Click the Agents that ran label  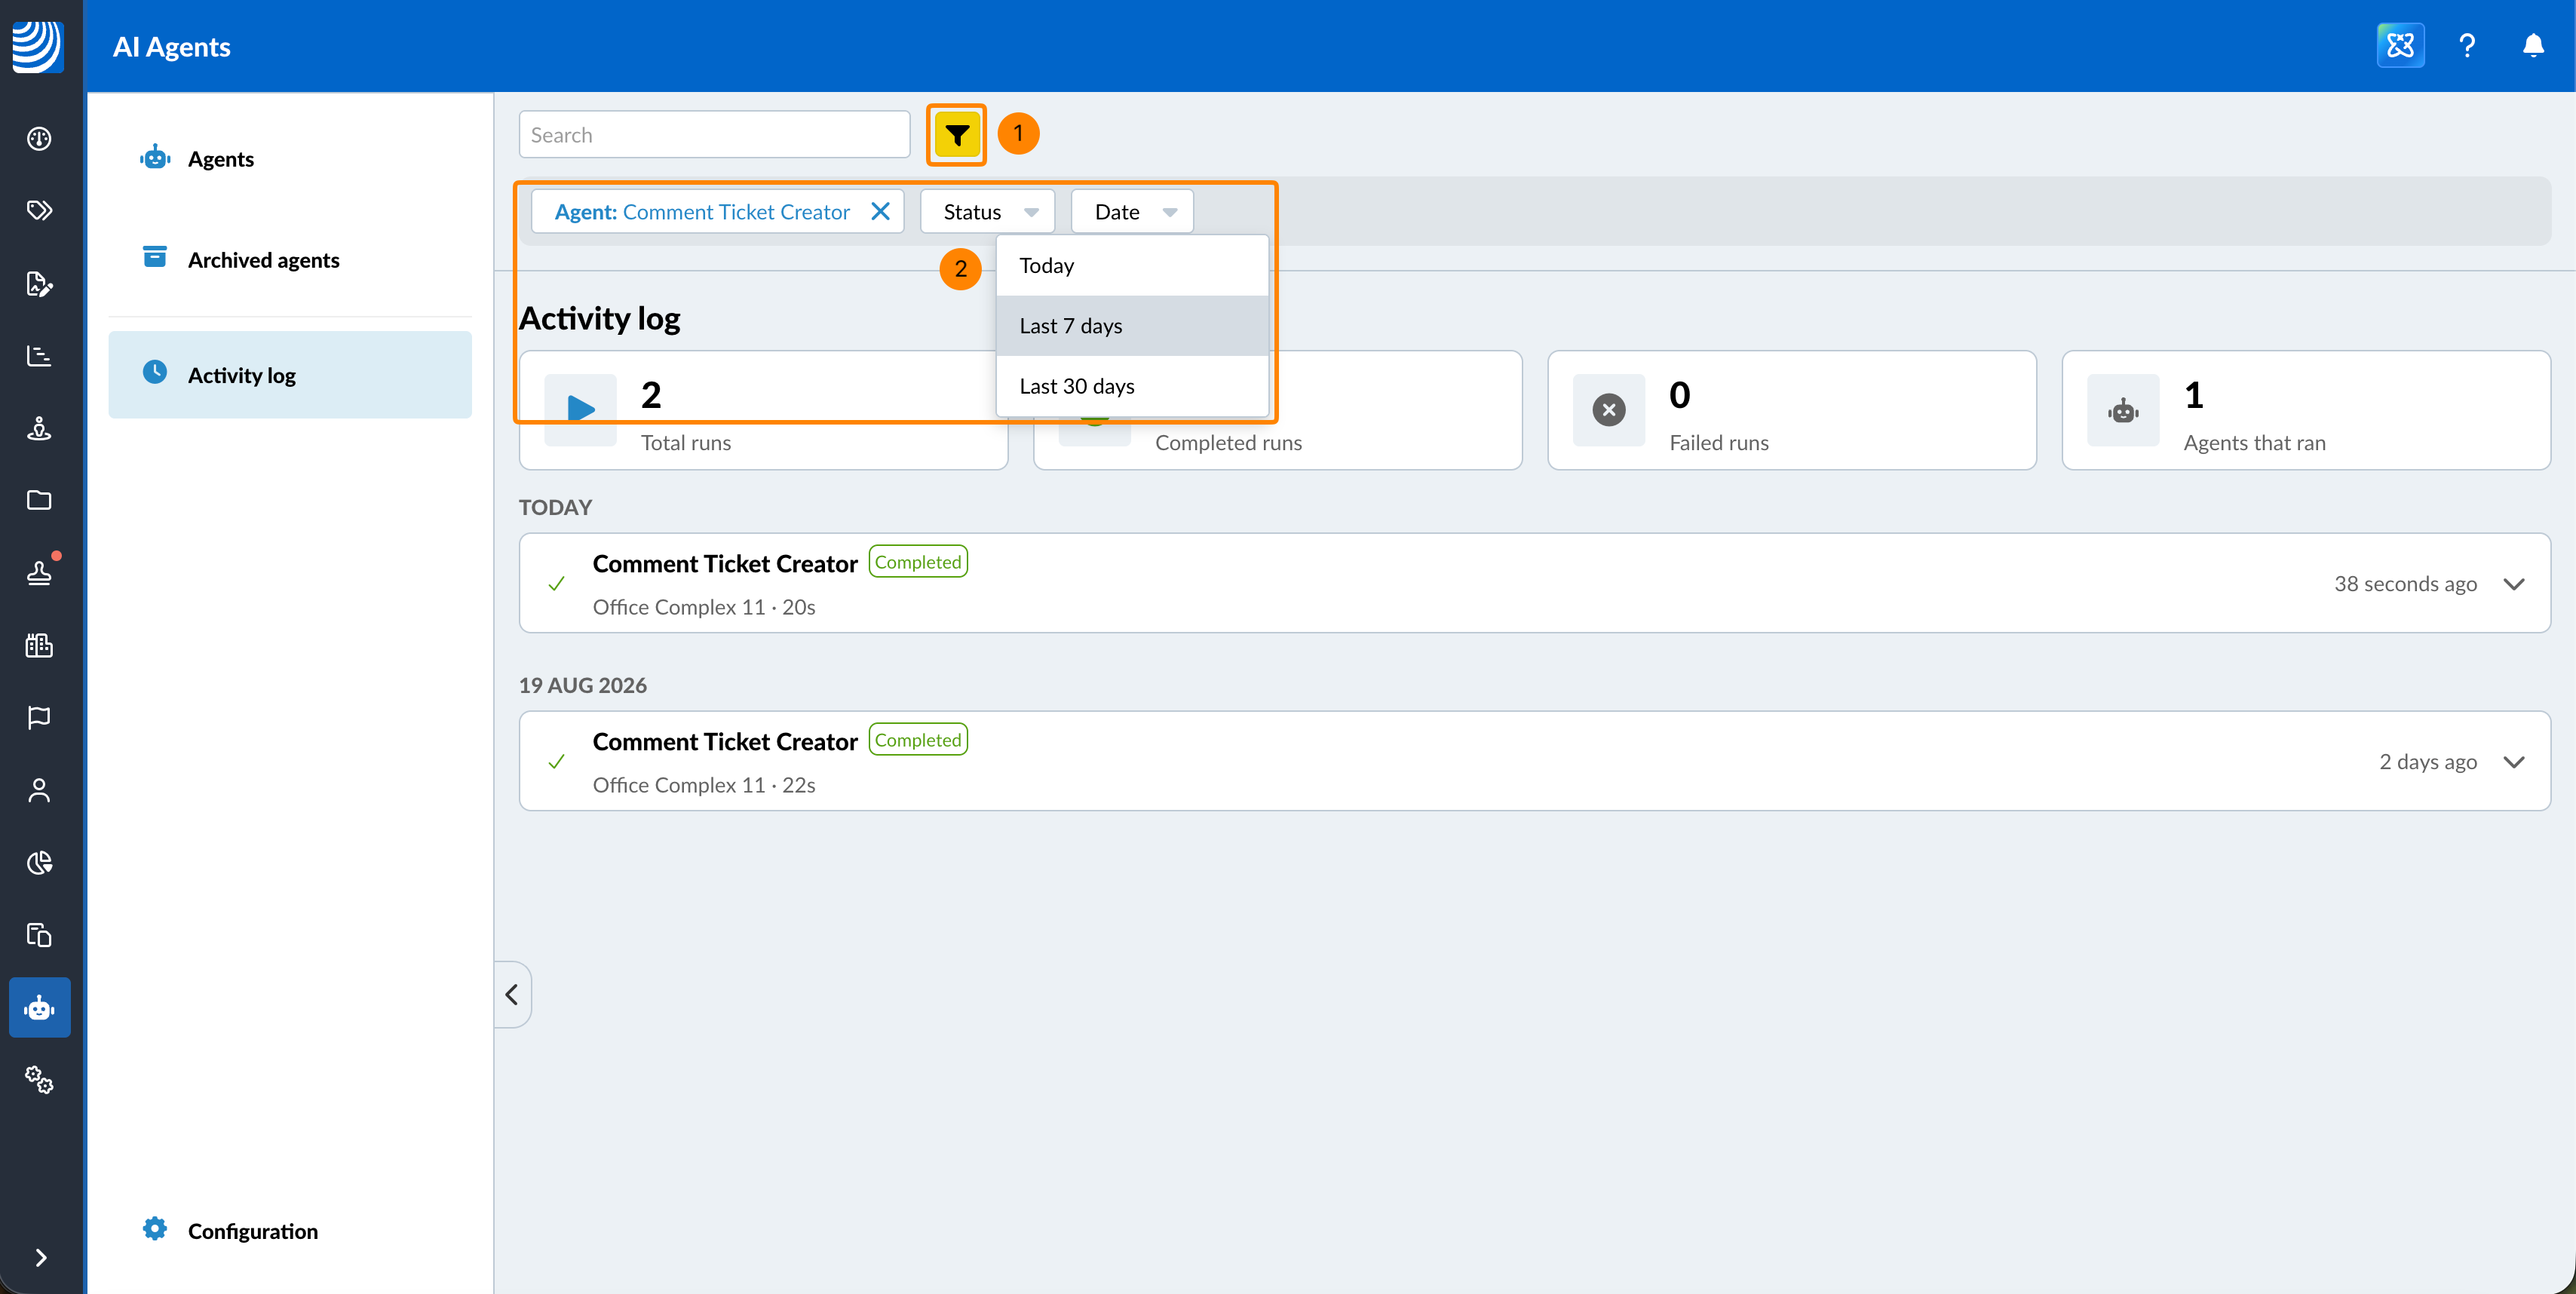click(2254, 443)
